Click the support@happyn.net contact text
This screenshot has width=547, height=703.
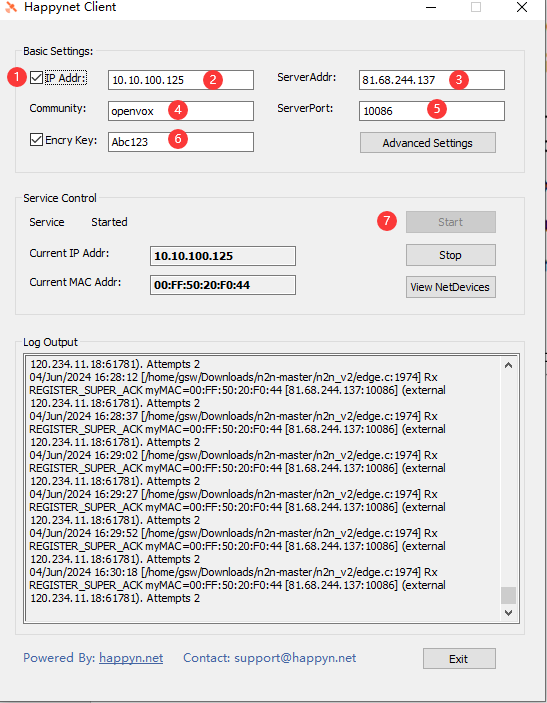point(295,658)
